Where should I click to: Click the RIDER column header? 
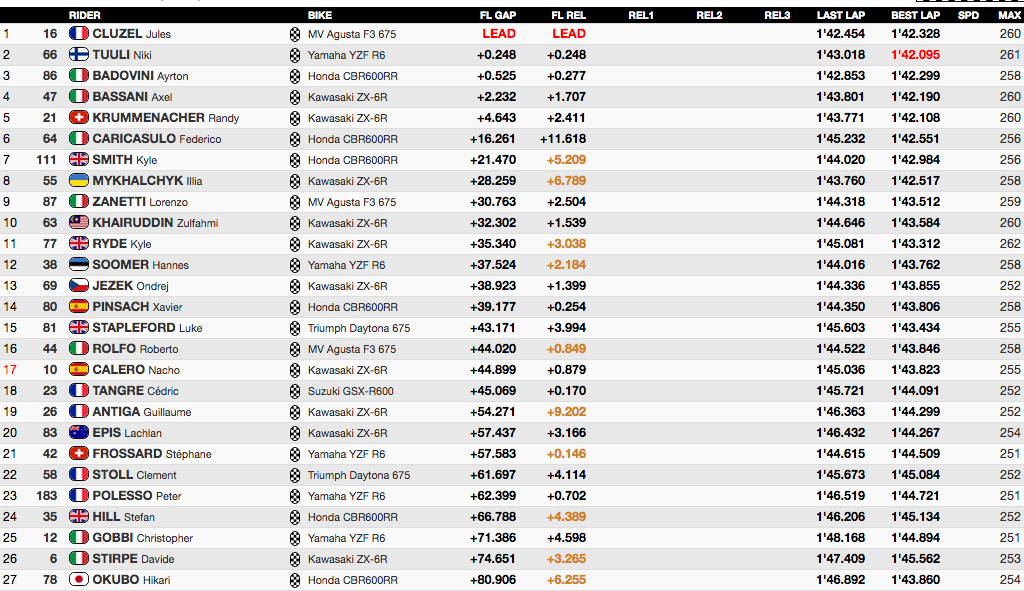tap(85, 14)
